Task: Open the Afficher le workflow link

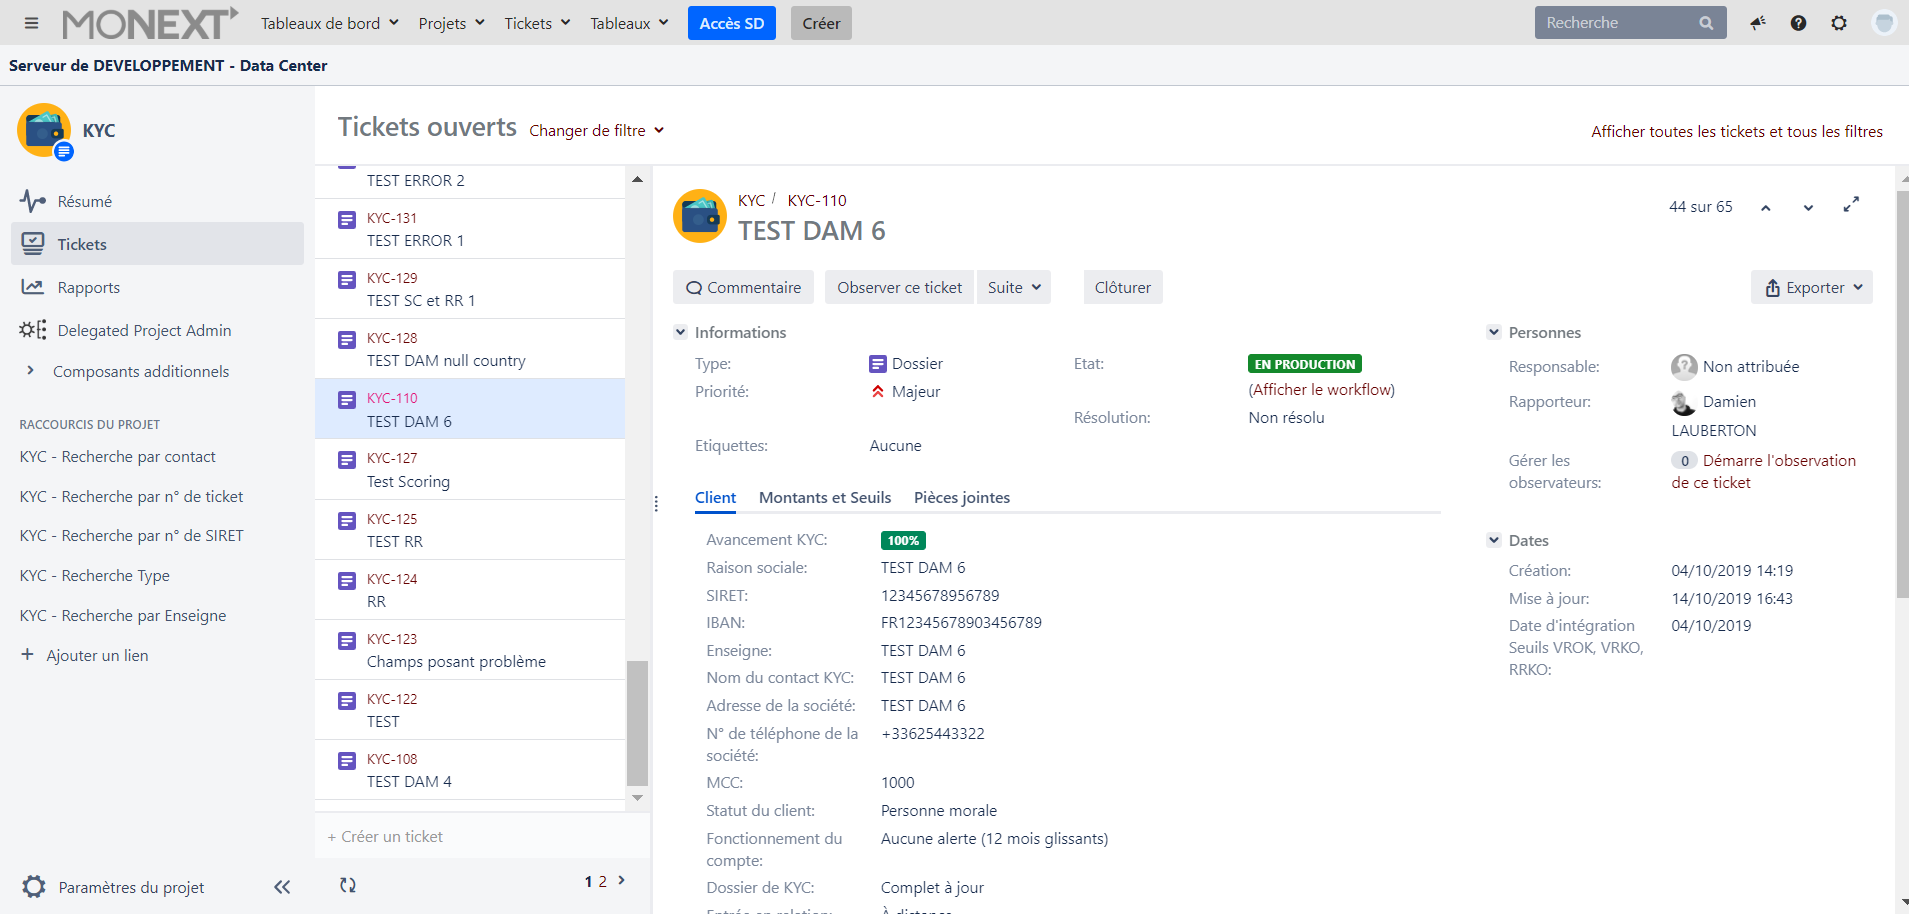Action: [x=1321, y=390]
